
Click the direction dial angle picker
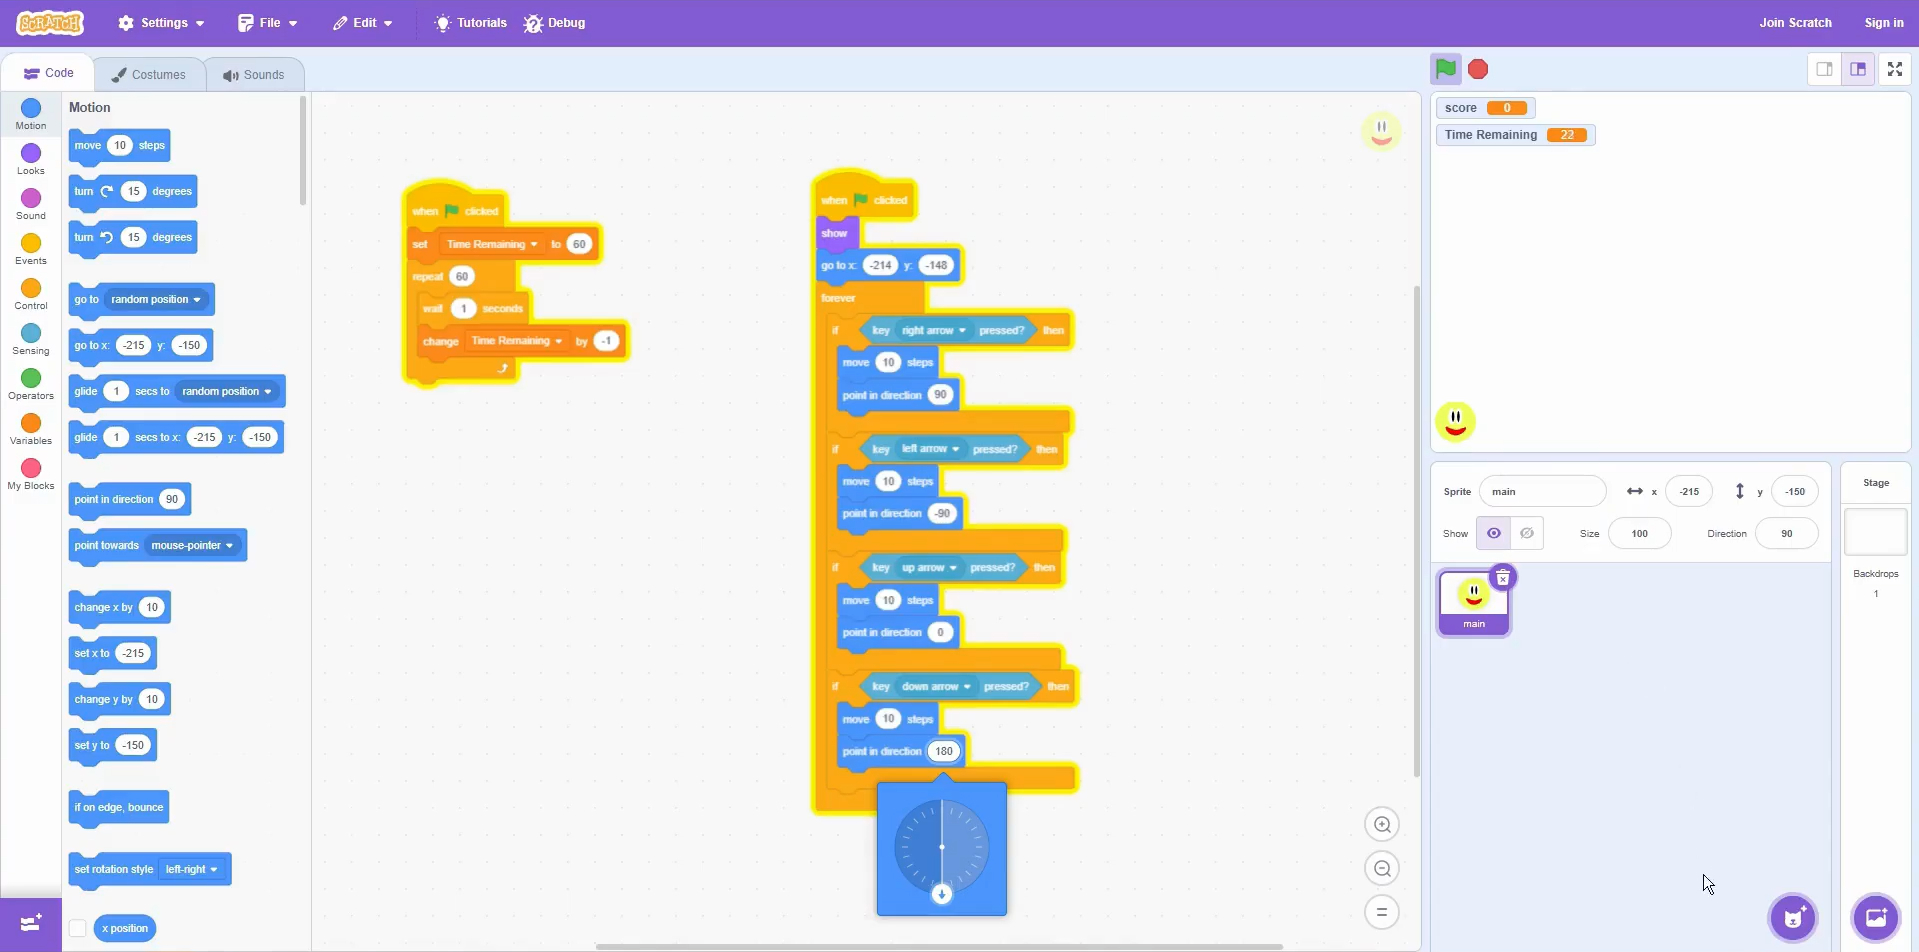tap(941, 848)
